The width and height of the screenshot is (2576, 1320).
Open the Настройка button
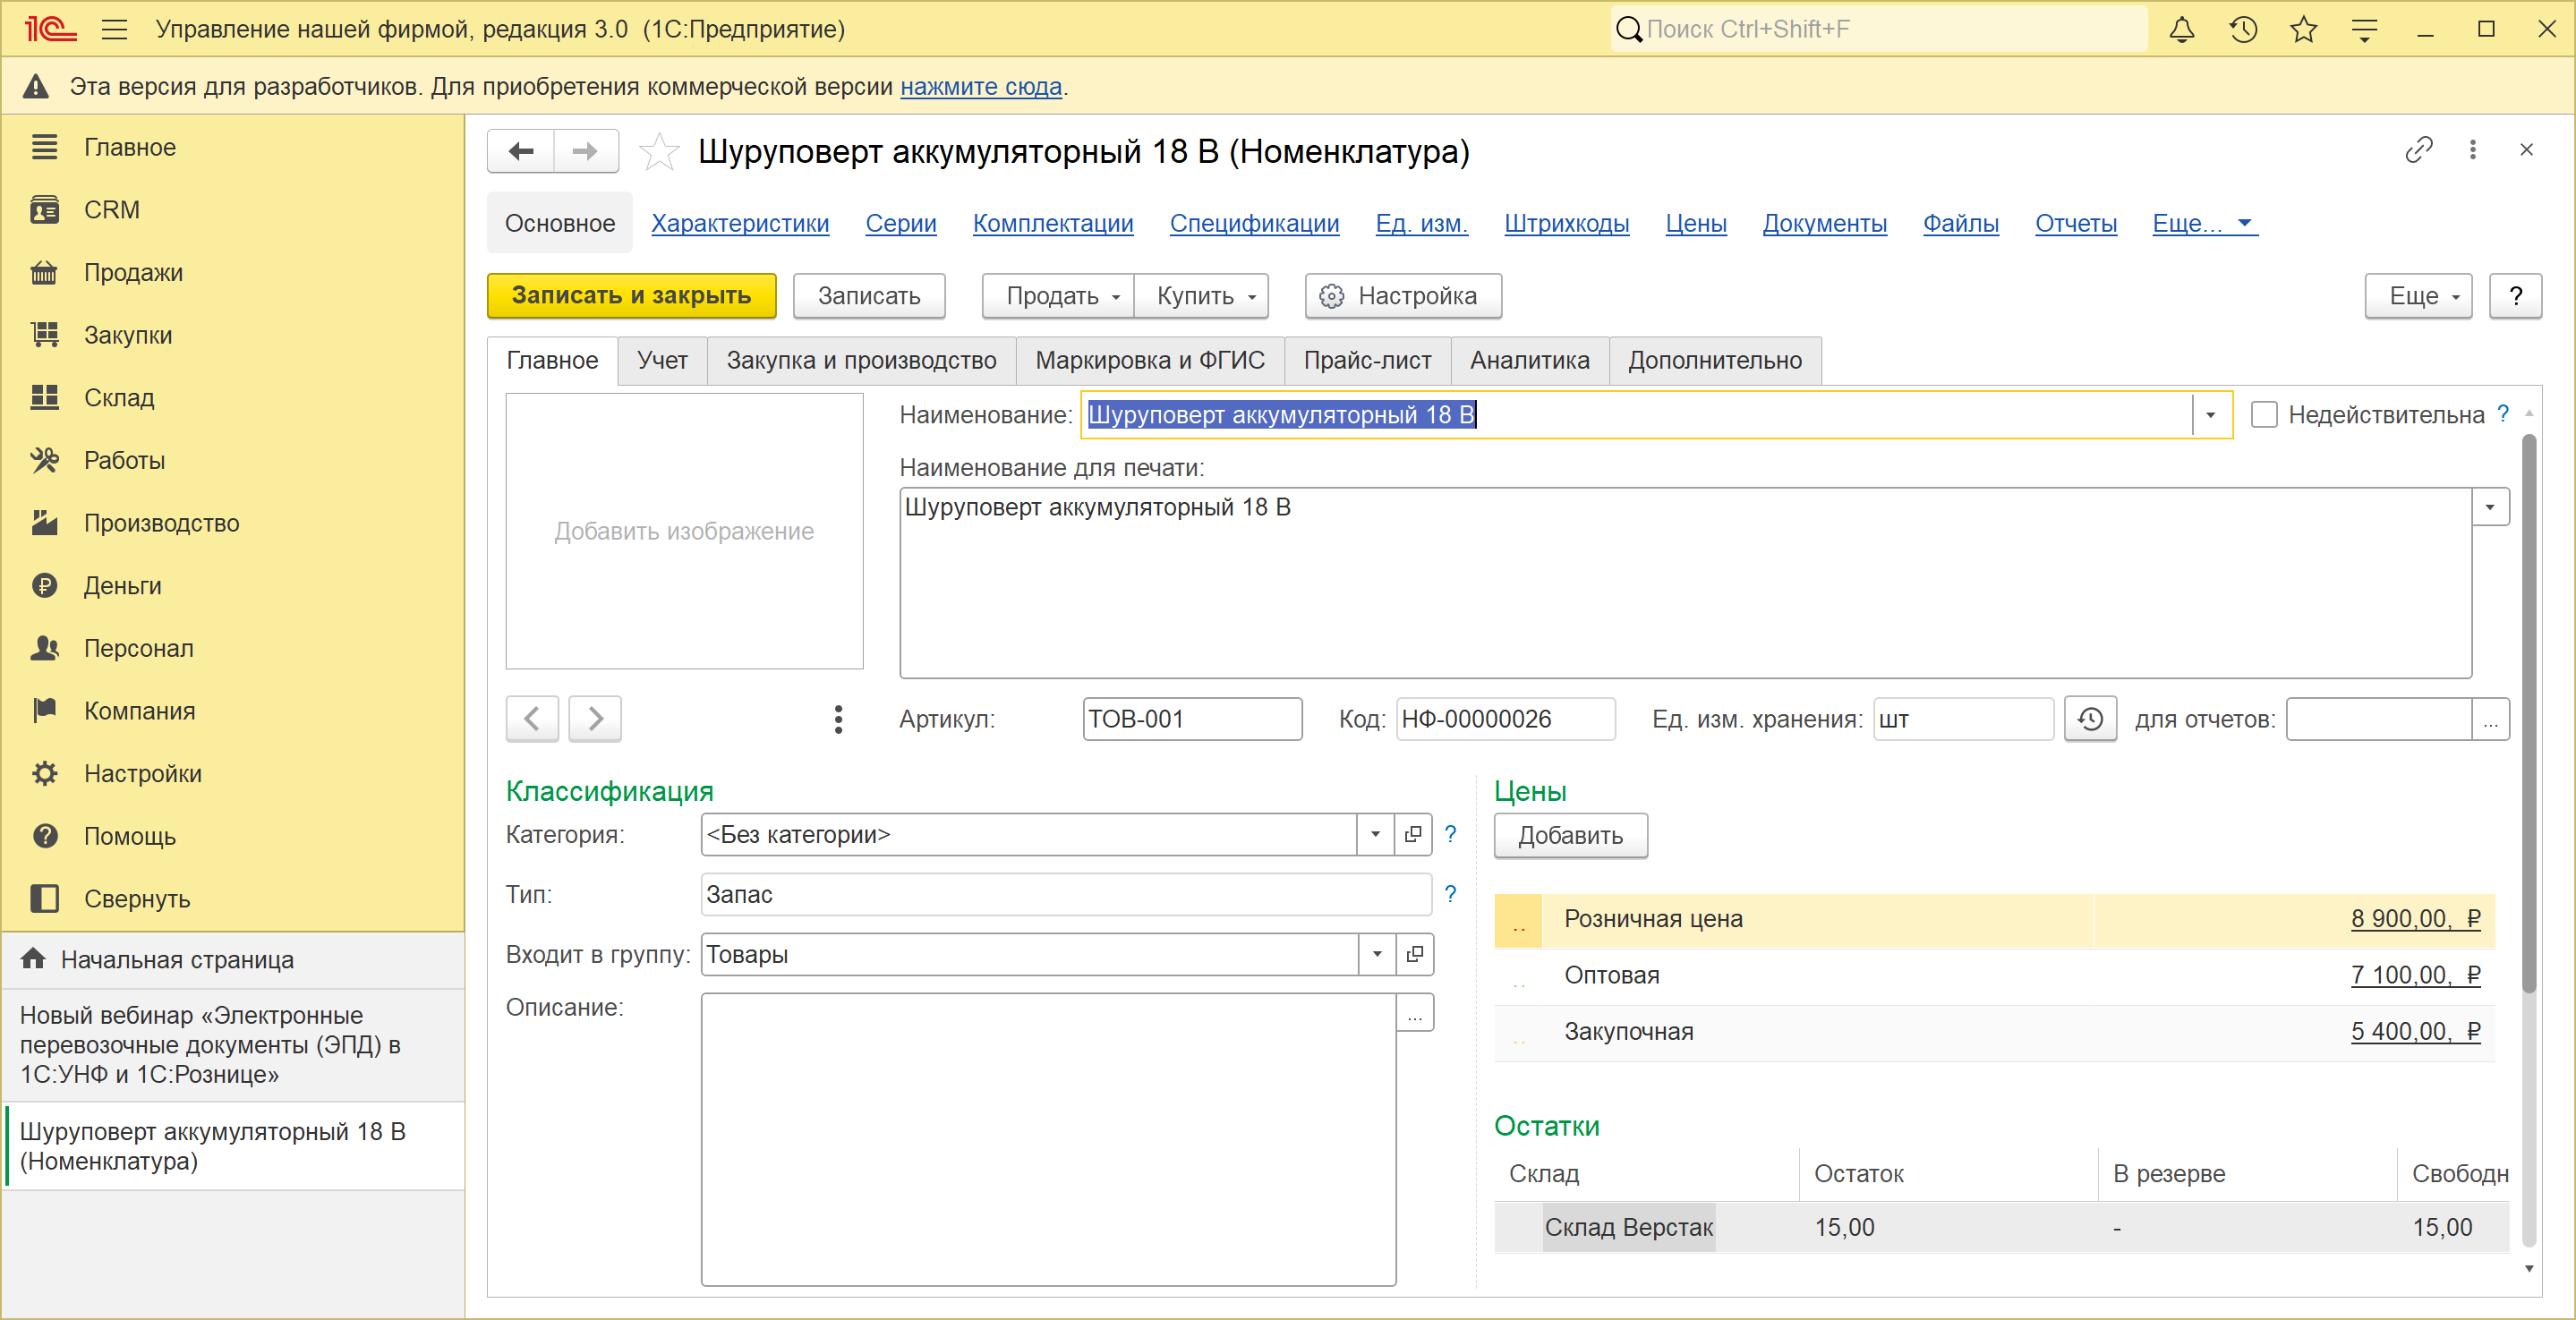(x=1403, y=296)
